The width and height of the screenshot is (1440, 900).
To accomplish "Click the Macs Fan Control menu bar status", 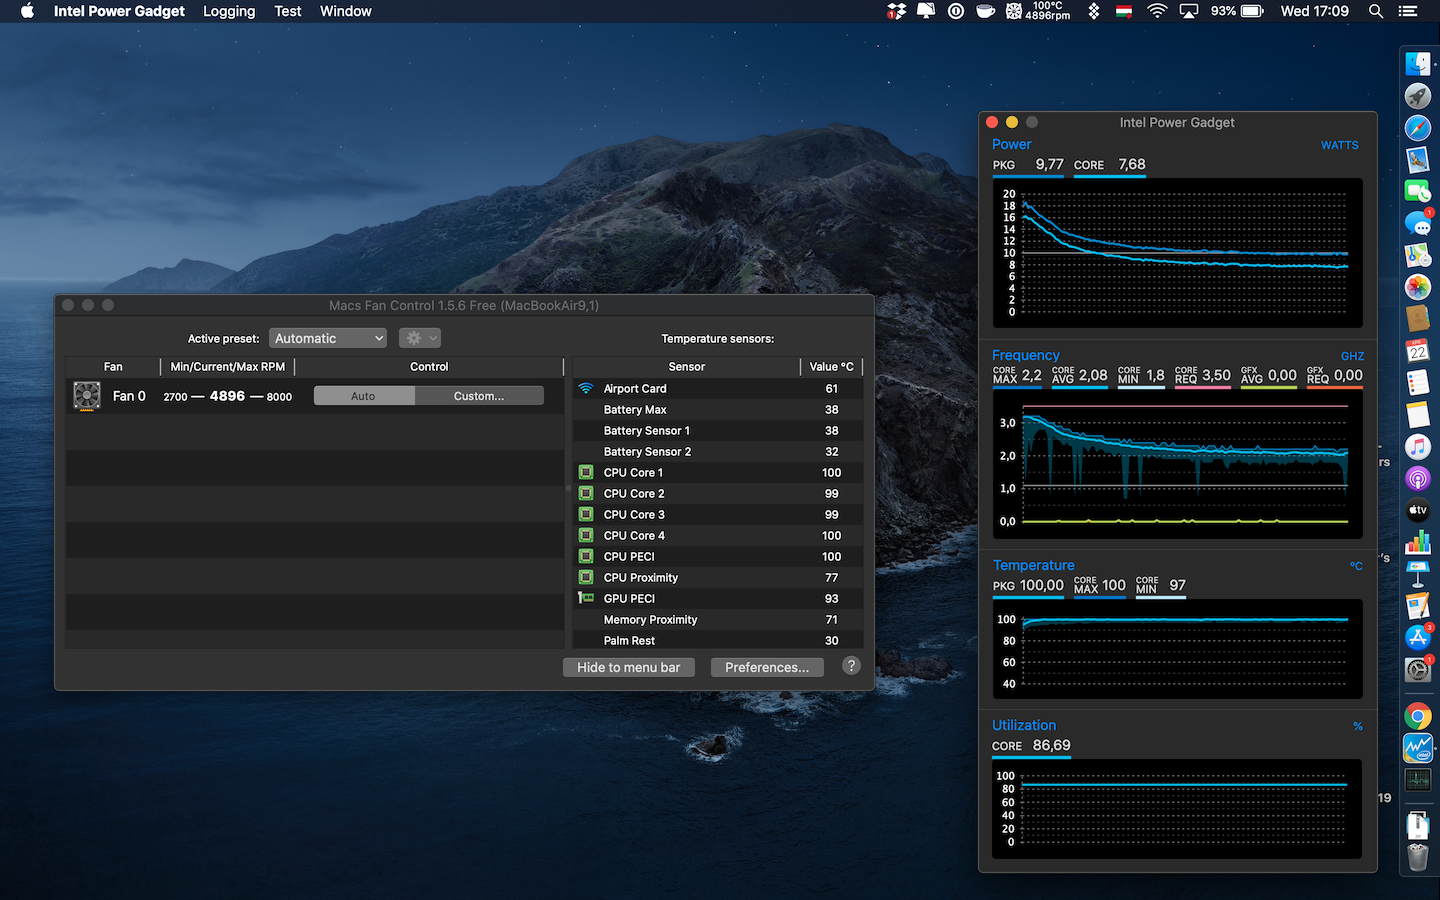I will click(1037, 11).
